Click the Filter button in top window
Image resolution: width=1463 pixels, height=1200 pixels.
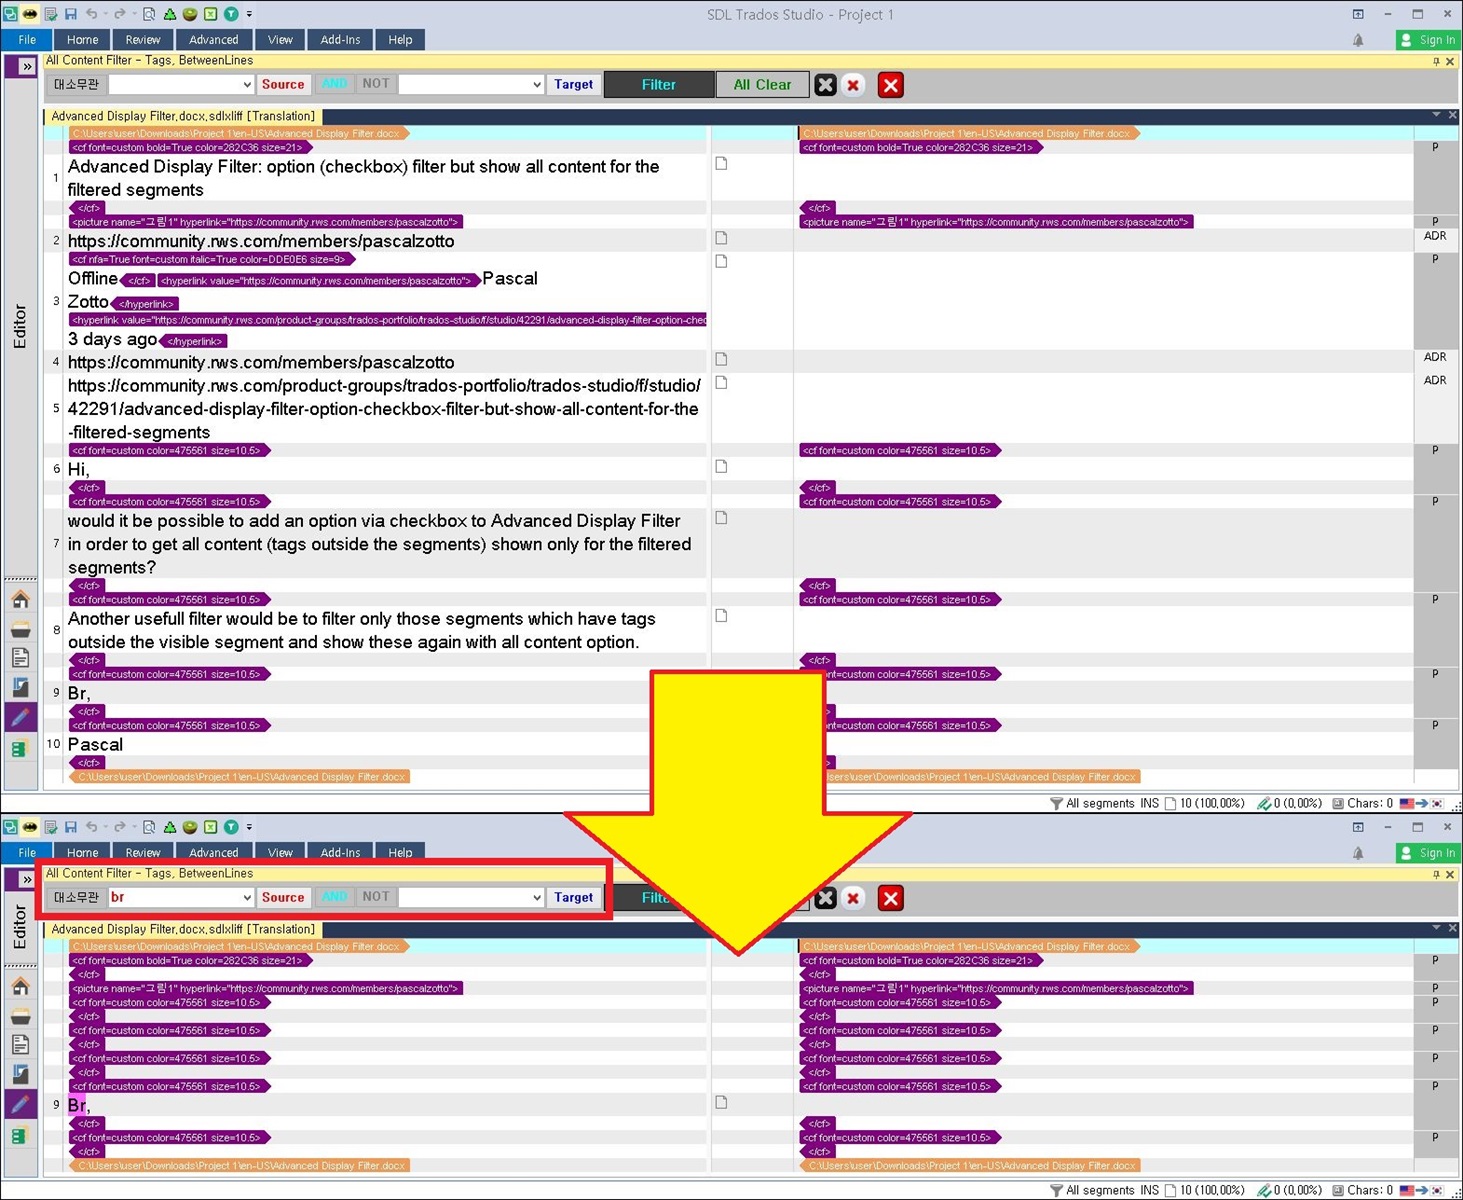[659, 85]
